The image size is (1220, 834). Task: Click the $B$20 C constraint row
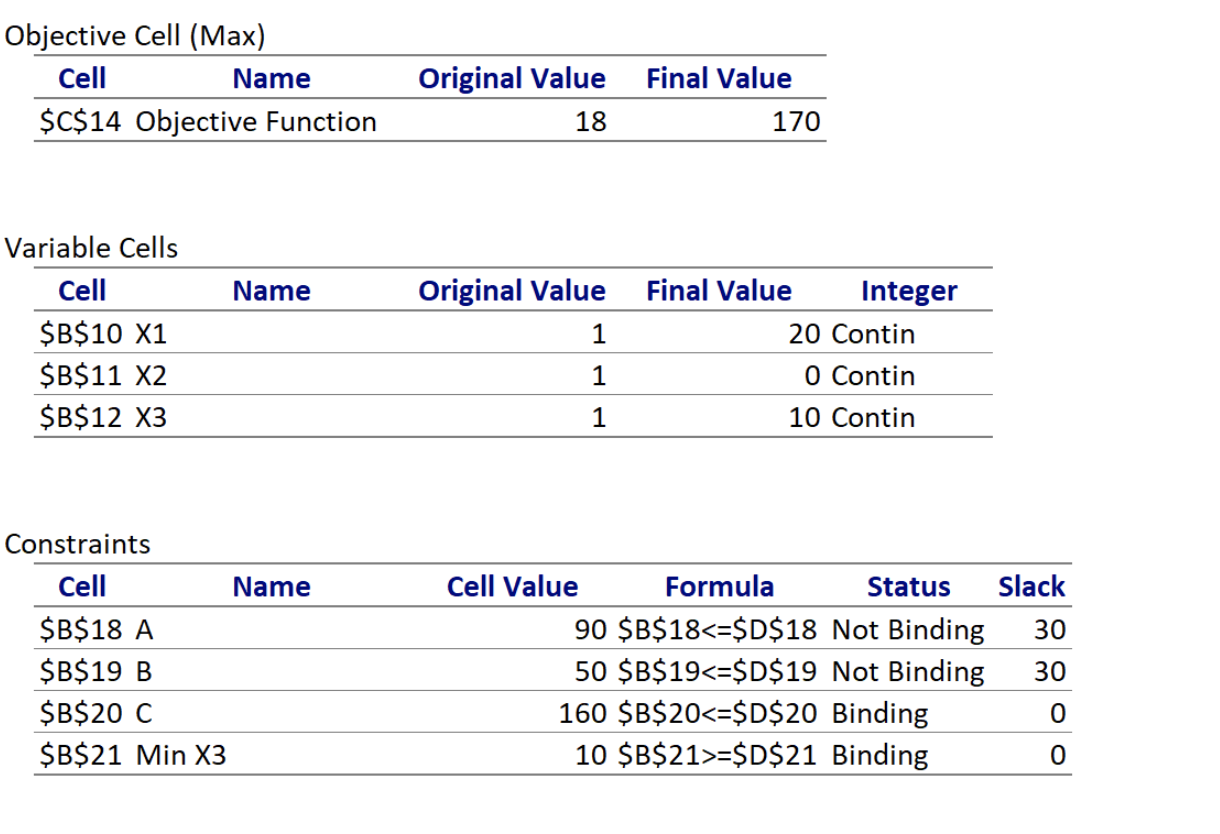(x=552, y=713)
